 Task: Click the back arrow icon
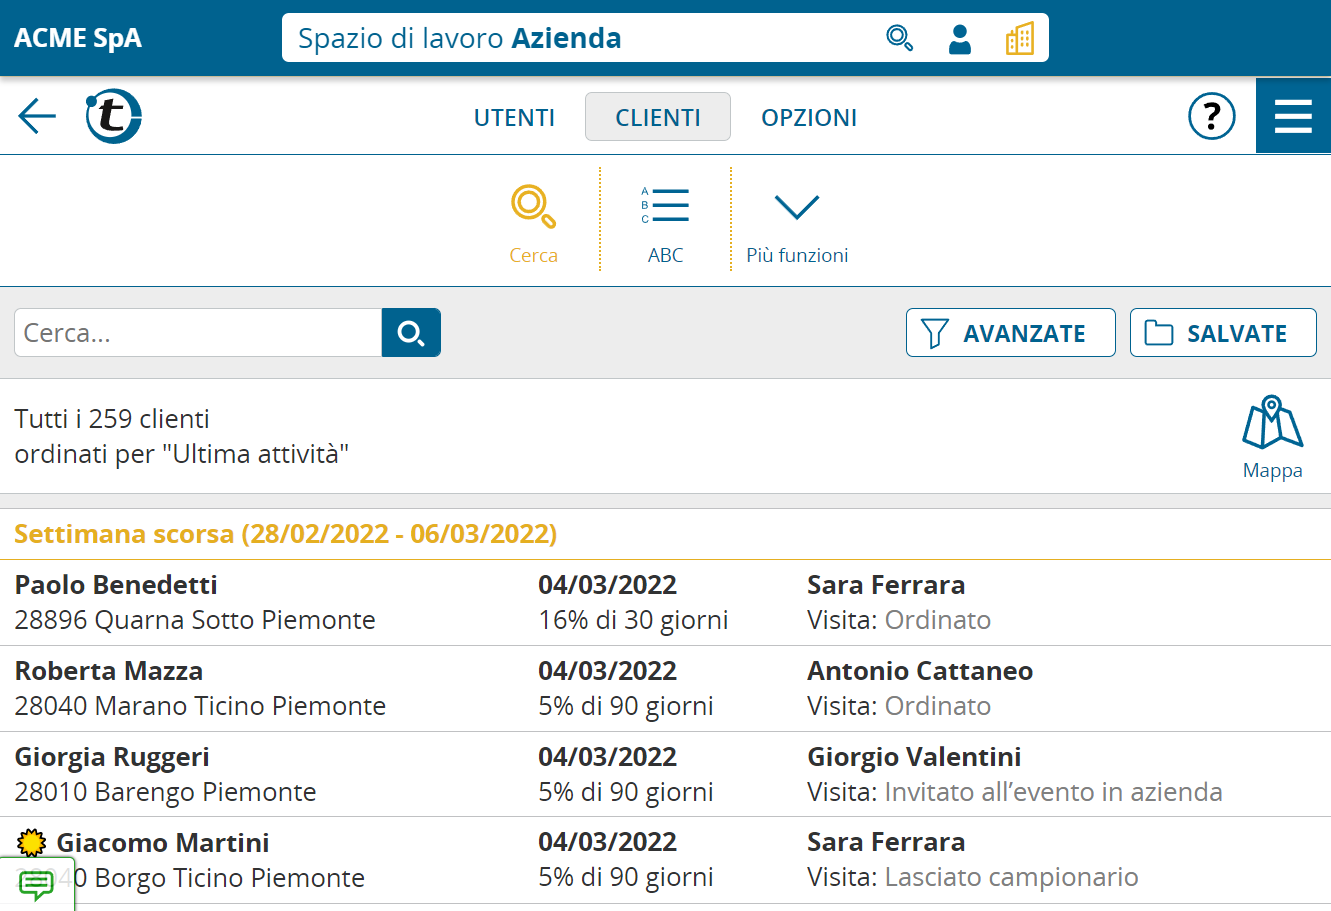point(37,116)
